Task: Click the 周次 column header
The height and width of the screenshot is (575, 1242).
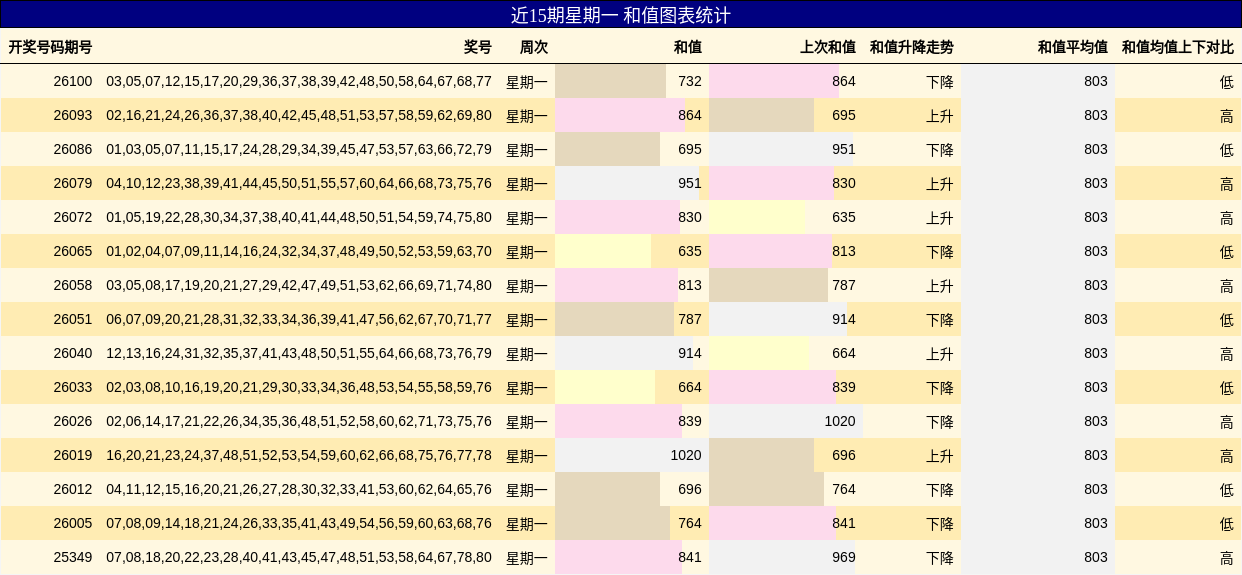Action: pyautogui.click(x=534, y=47)
